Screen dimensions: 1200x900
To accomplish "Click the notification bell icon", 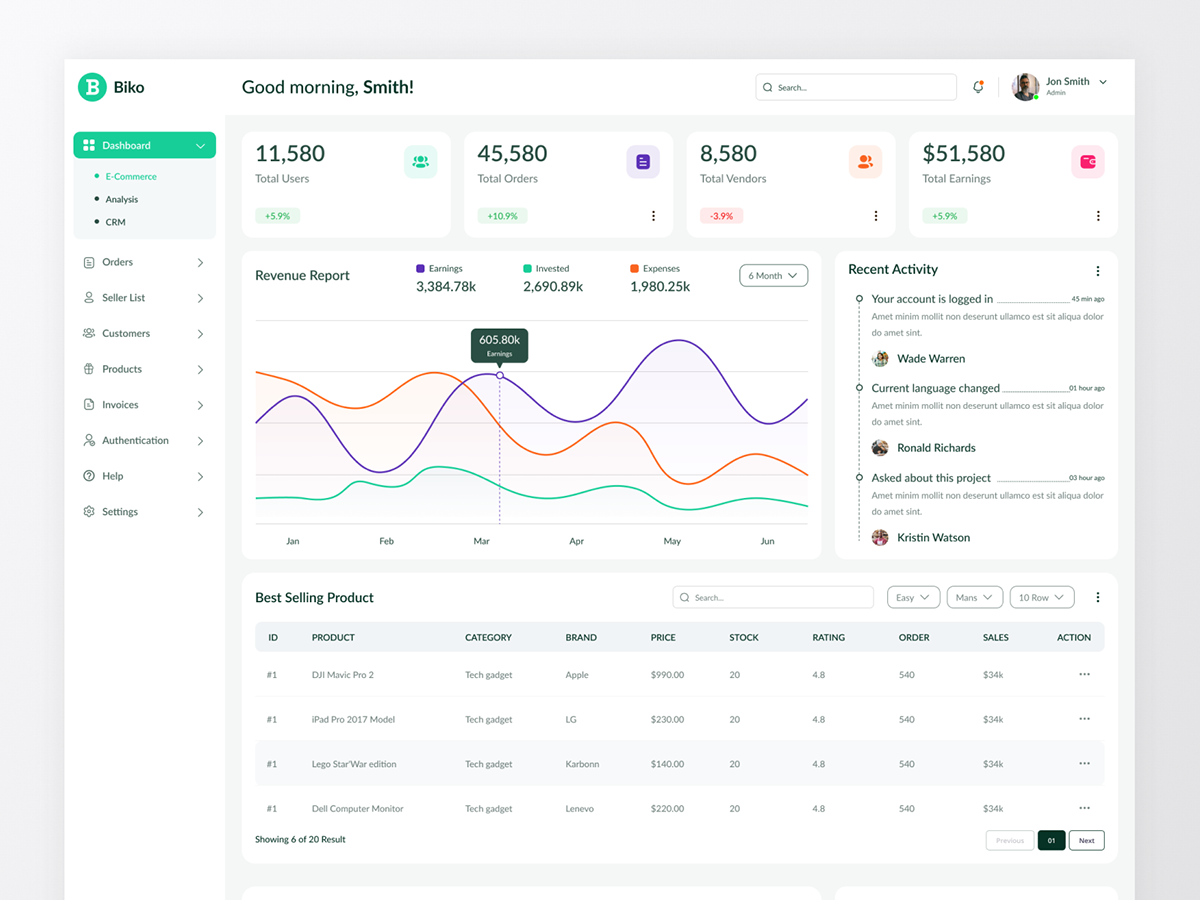I will [x=978, y=87].
